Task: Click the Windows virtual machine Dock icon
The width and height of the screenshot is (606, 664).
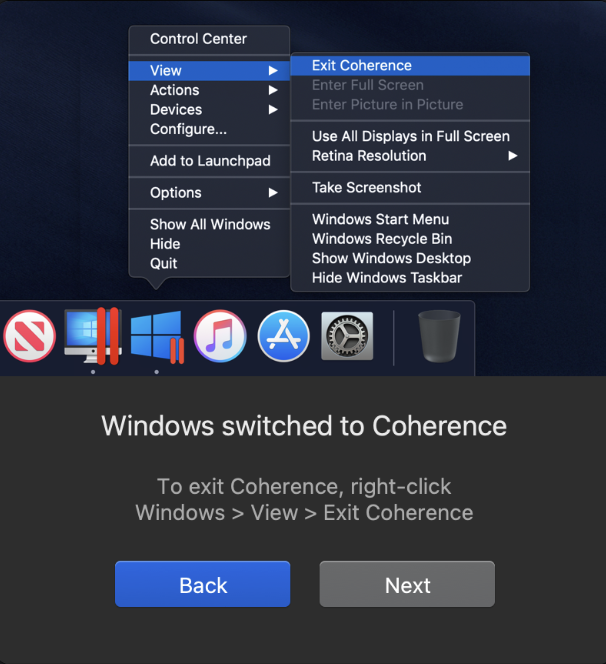Action: (157, 337)
